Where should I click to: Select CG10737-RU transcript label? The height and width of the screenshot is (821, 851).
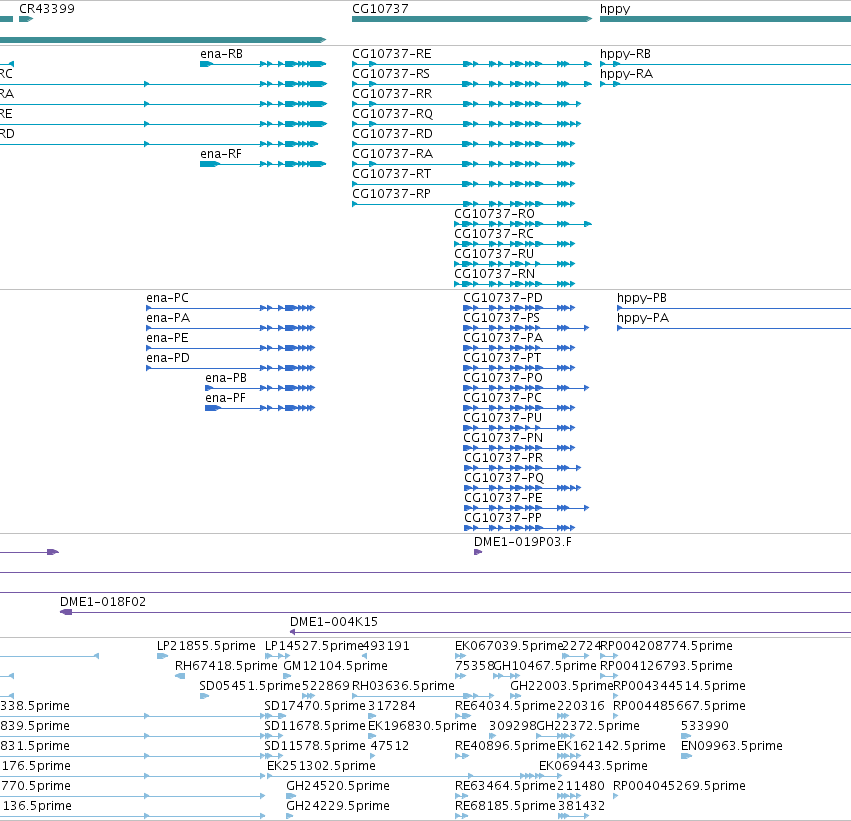click(x=494, y=254)
